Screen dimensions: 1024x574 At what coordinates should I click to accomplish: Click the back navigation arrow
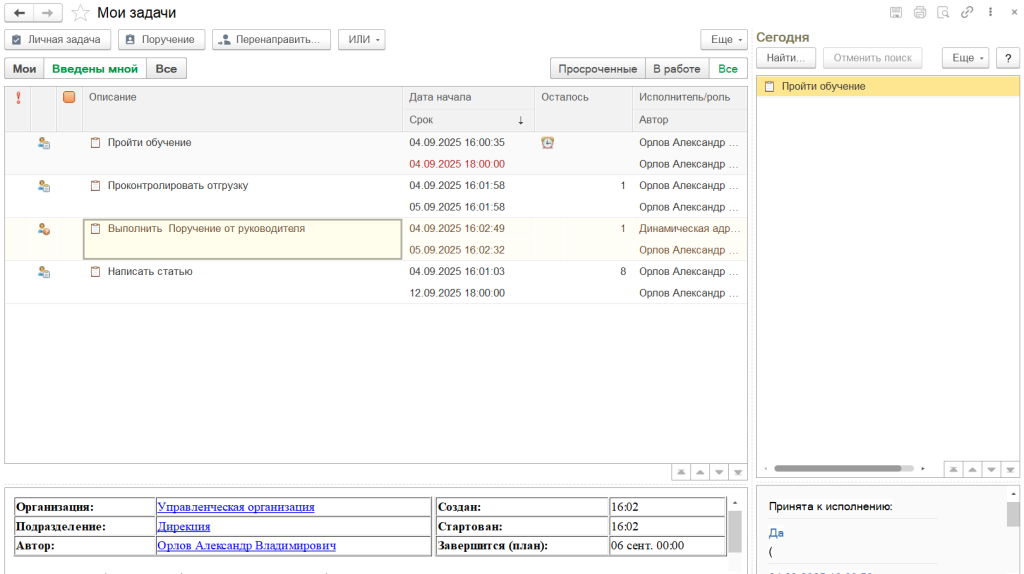coord(19,13)
